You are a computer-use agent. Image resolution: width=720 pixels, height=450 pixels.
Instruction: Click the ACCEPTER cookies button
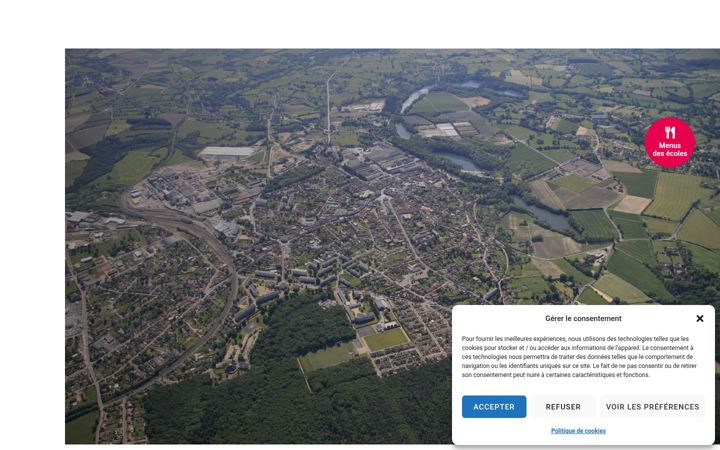494,407
